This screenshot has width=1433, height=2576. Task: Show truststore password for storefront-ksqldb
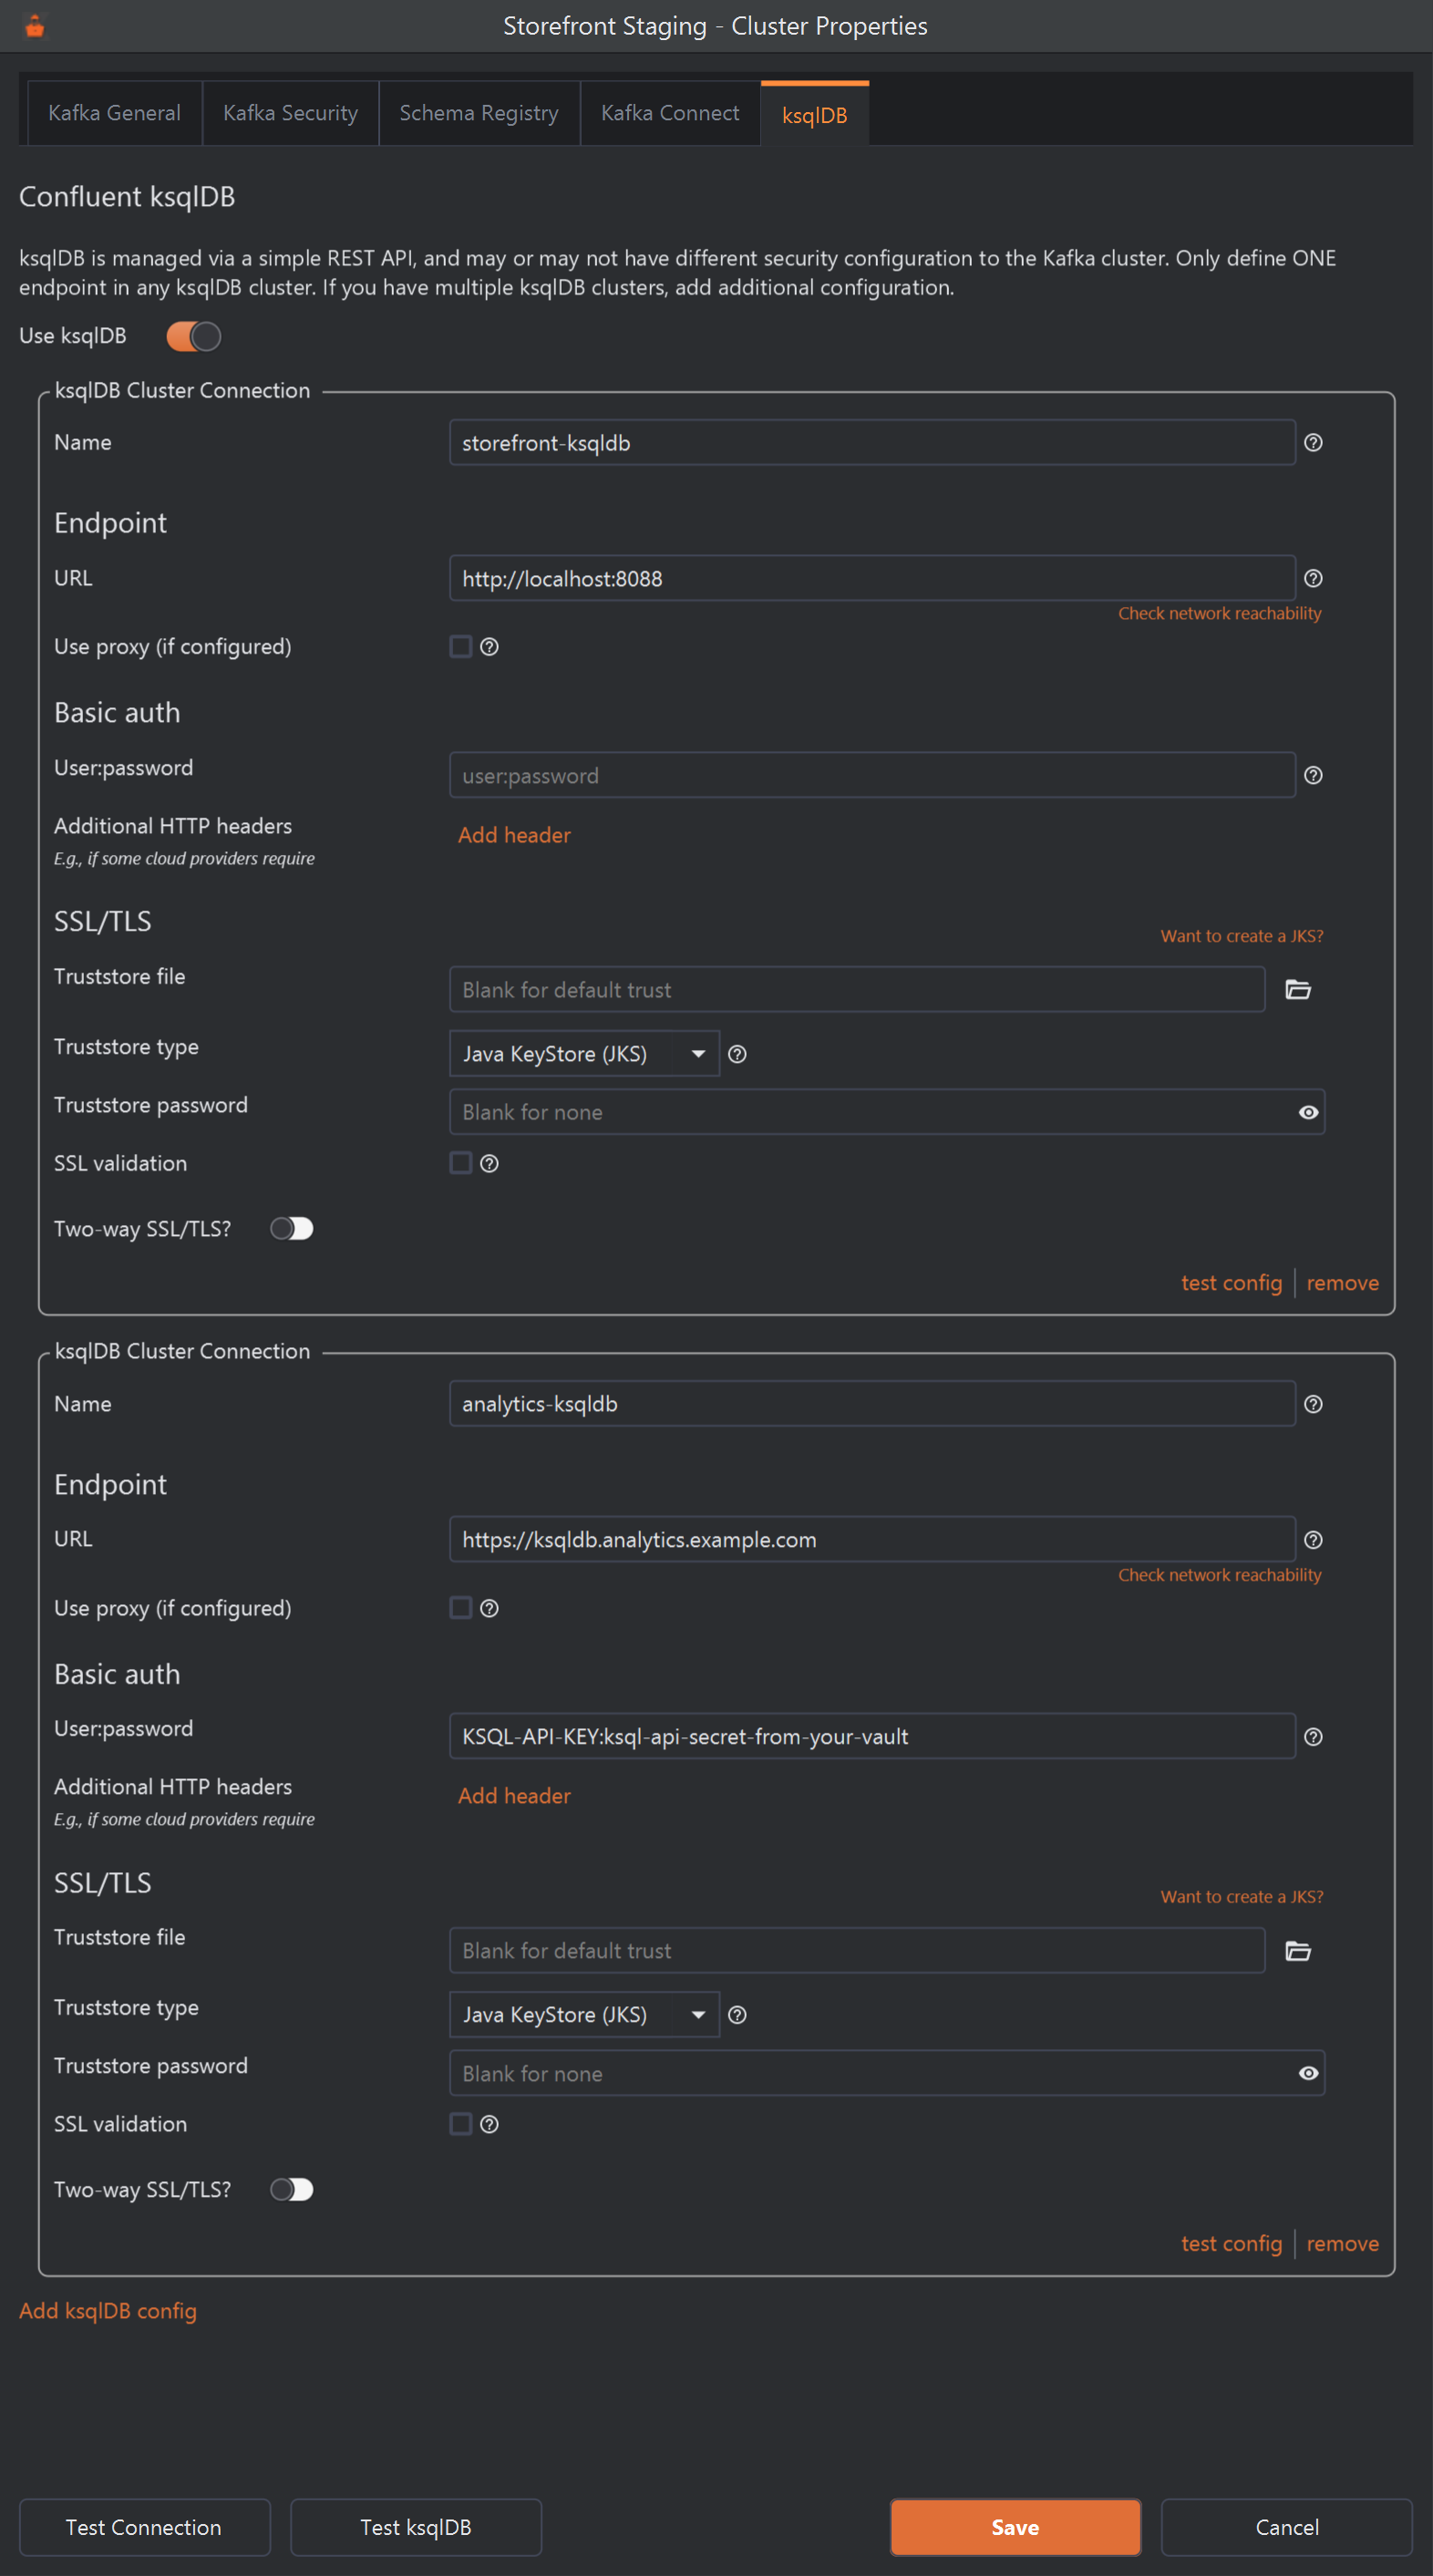[1308, 1113]
